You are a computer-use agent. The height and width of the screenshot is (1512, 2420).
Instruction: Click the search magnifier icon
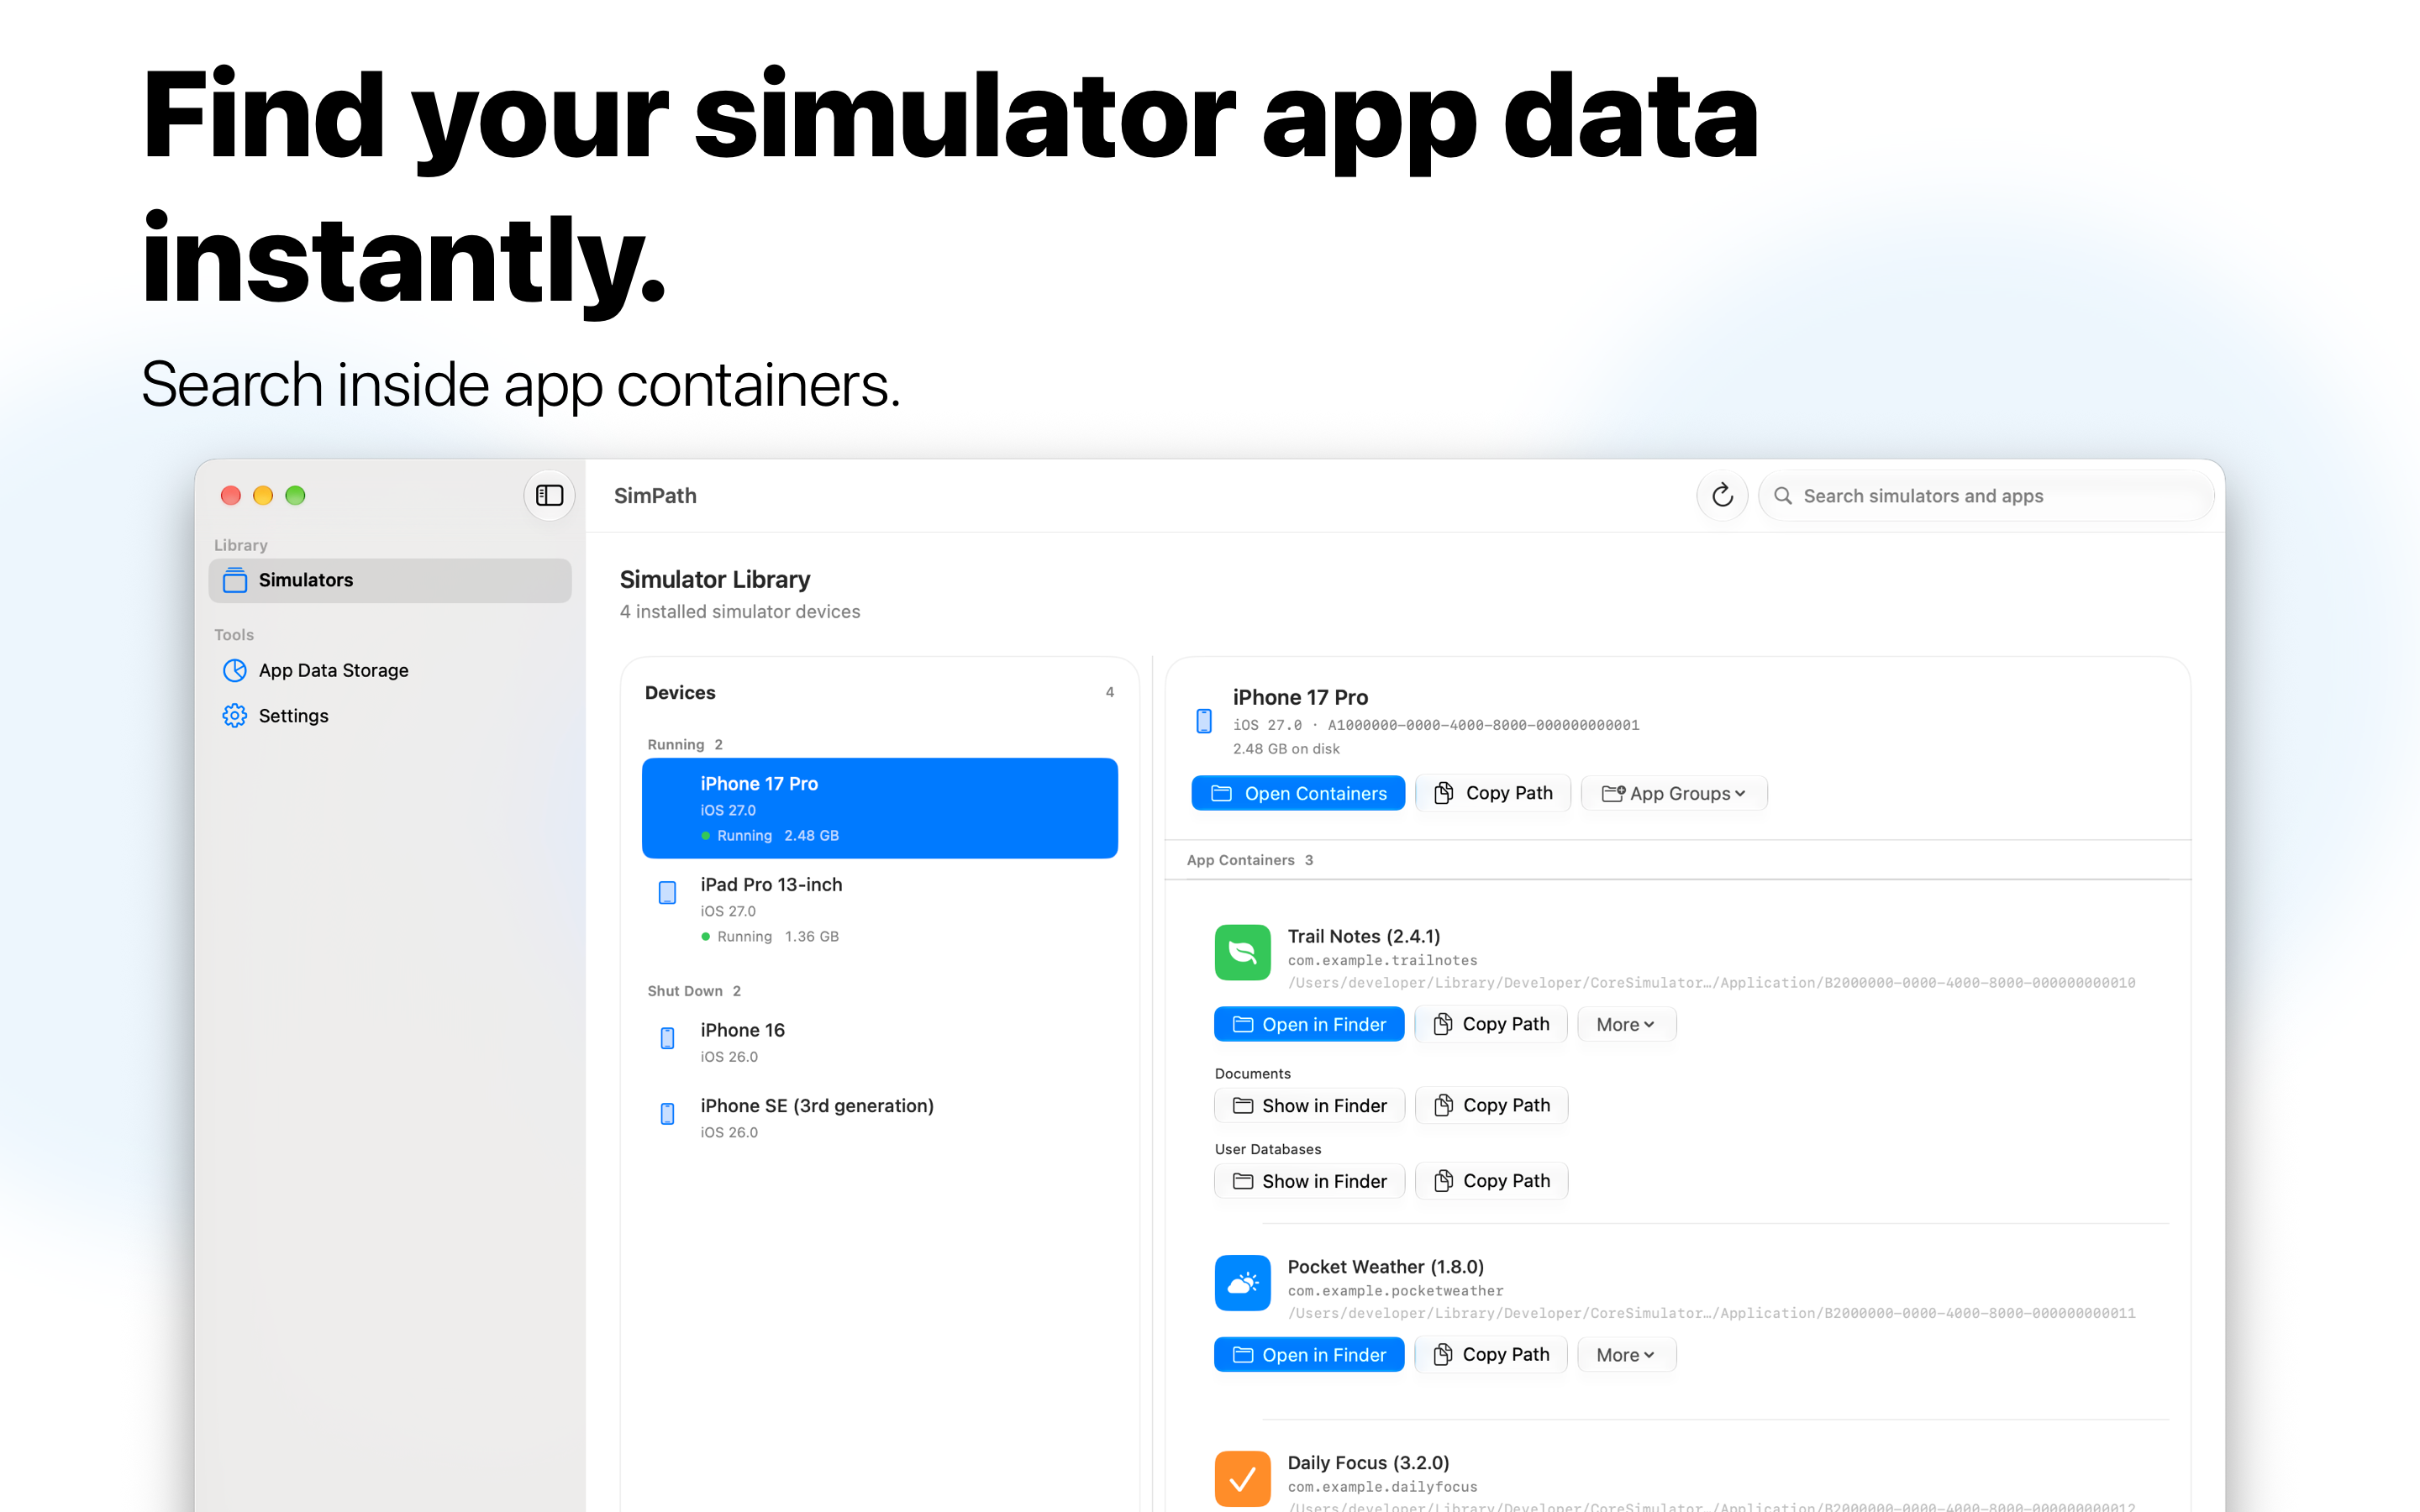coord(1782,496)
